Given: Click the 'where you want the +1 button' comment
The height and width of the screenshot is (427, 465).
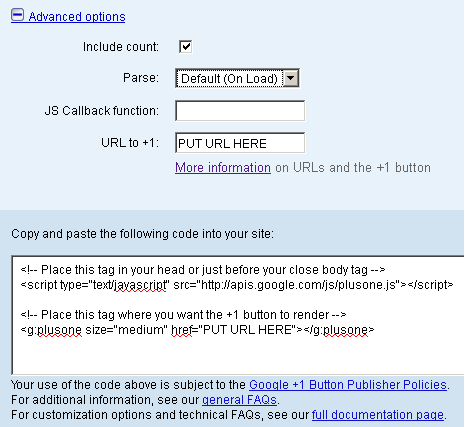Looking at the screenshot, I should (x=184, y=315).
